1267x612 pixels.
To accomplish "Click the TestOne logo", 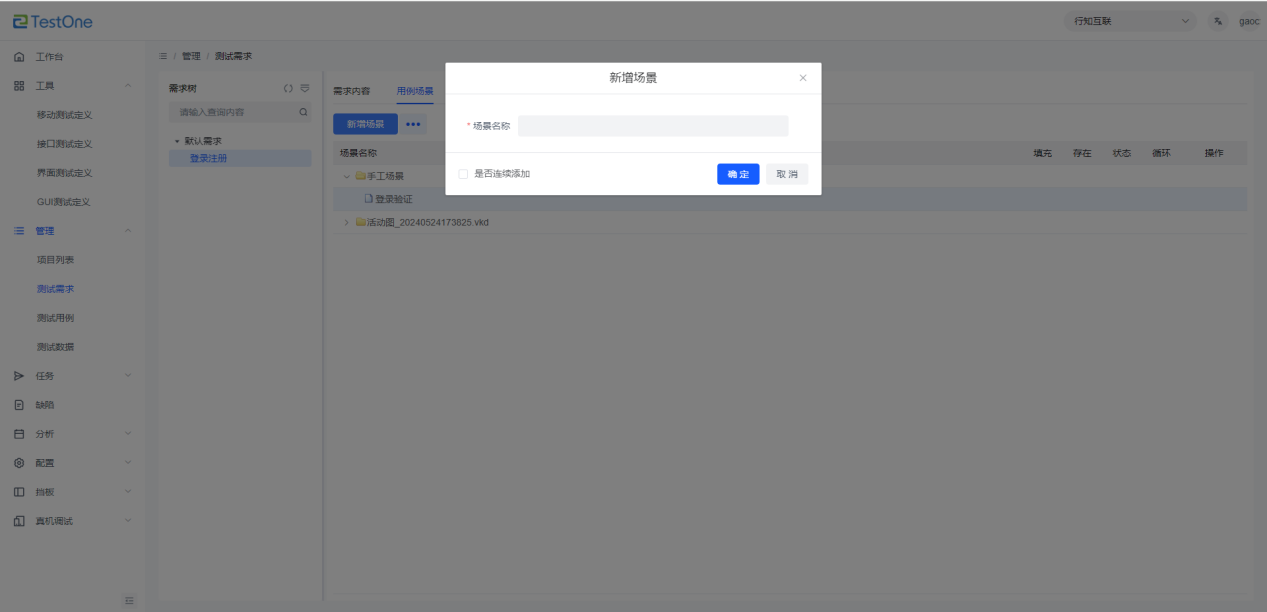I will point(53,21).
